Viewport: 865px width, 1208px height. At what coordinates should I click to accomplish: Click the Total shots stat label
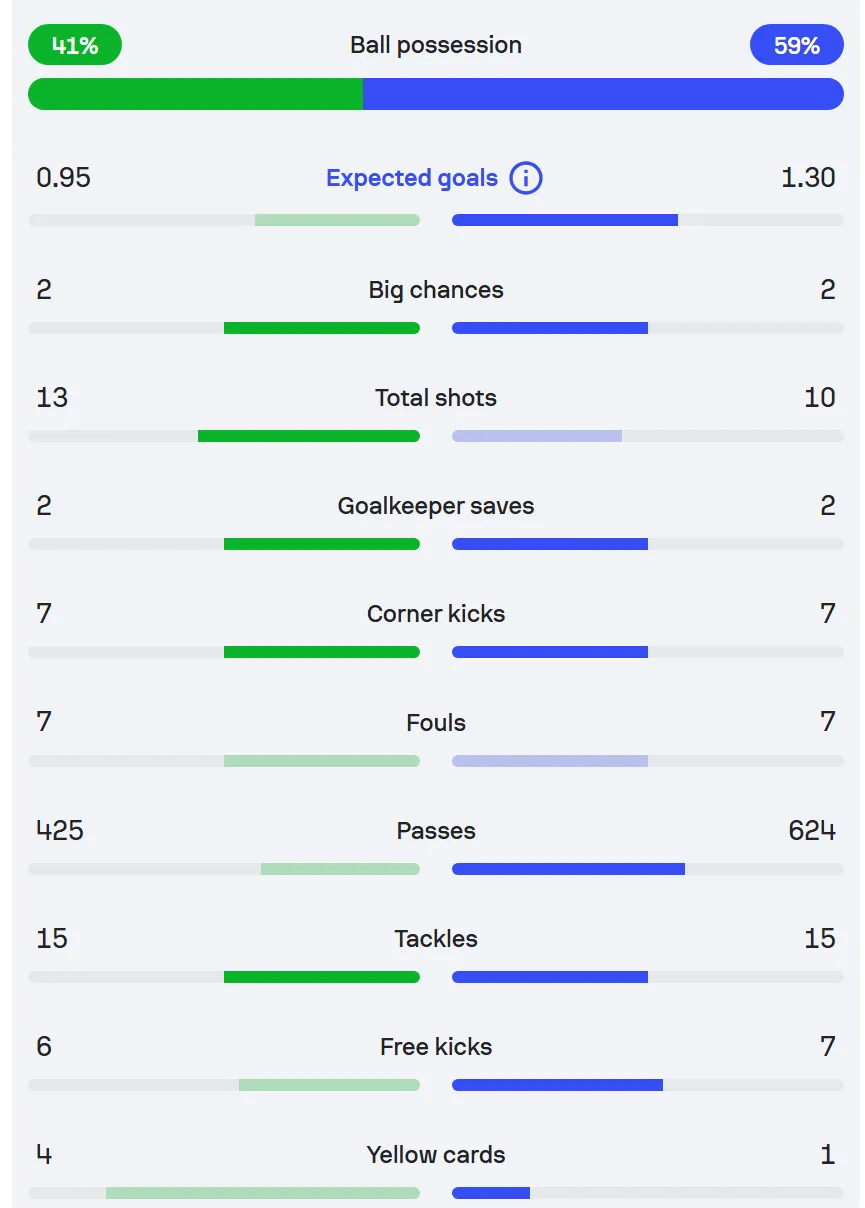436,398
